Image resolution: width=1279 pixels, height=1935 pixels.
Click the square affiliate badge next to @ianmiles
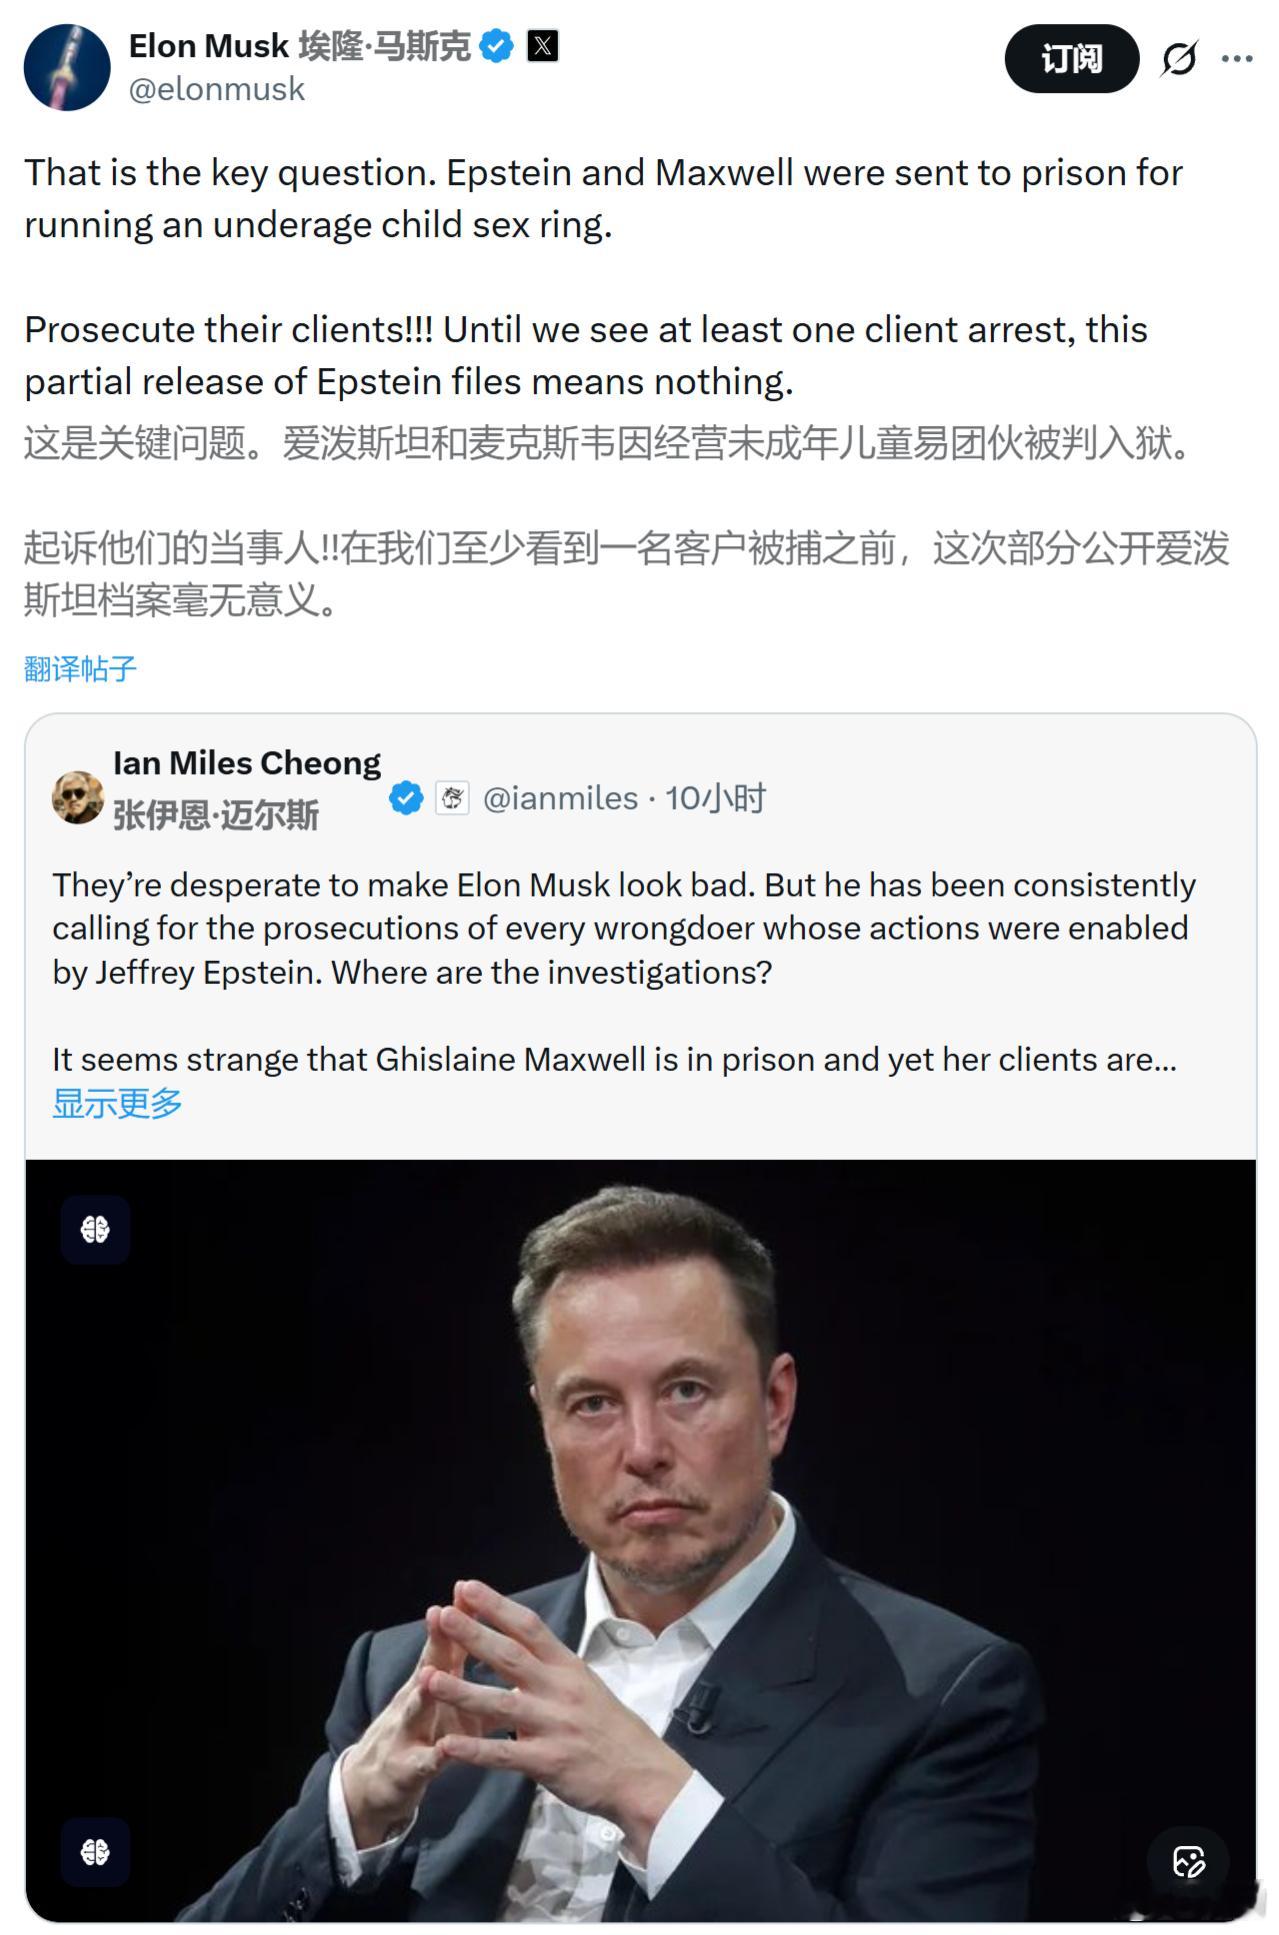coord(451,796)
